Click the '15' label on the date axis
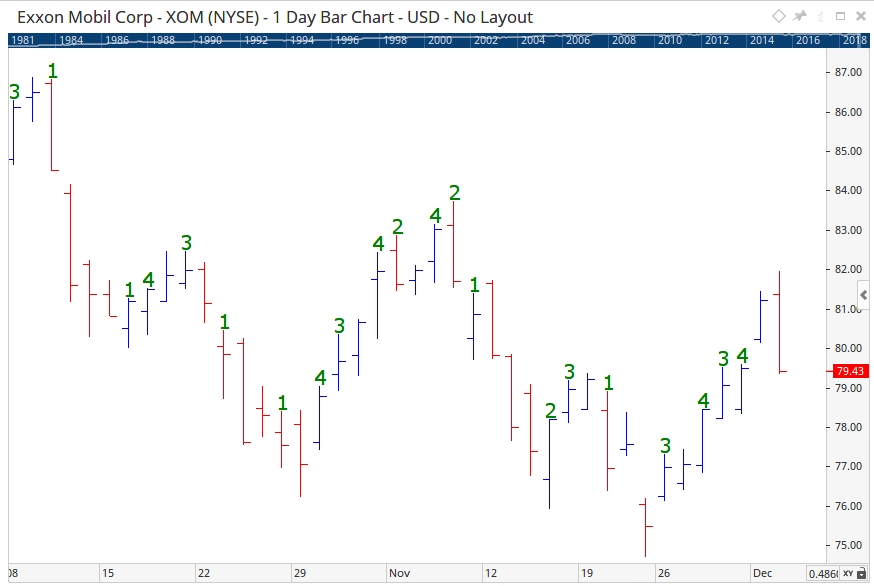874x586 pixels. [x=108, y=573]
